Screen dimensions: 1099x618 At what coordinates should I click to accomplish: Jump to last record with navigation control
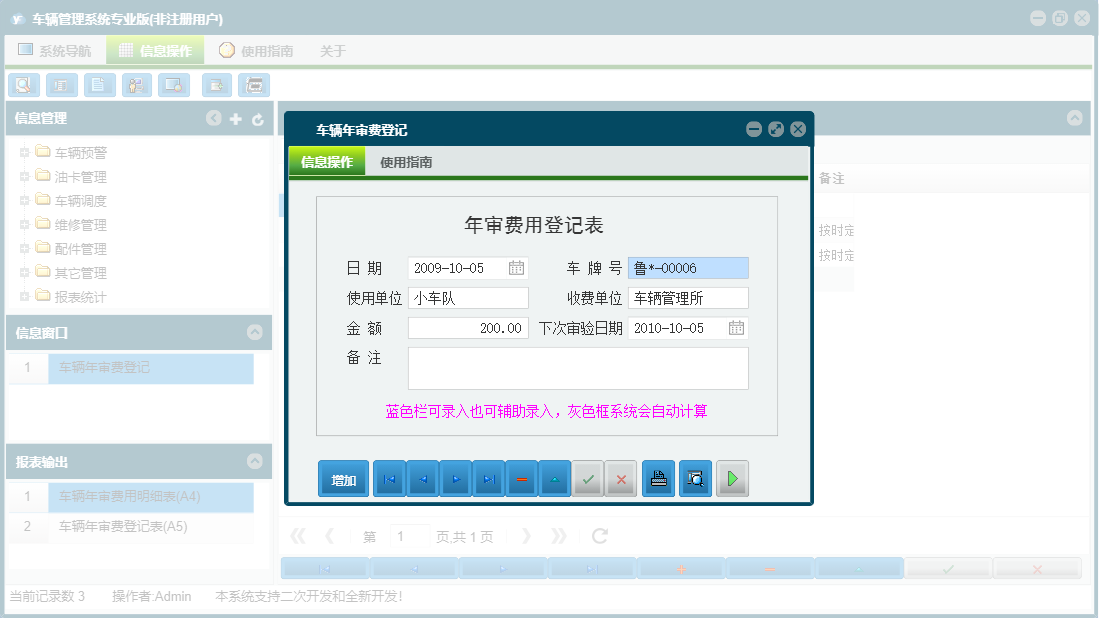488,478
